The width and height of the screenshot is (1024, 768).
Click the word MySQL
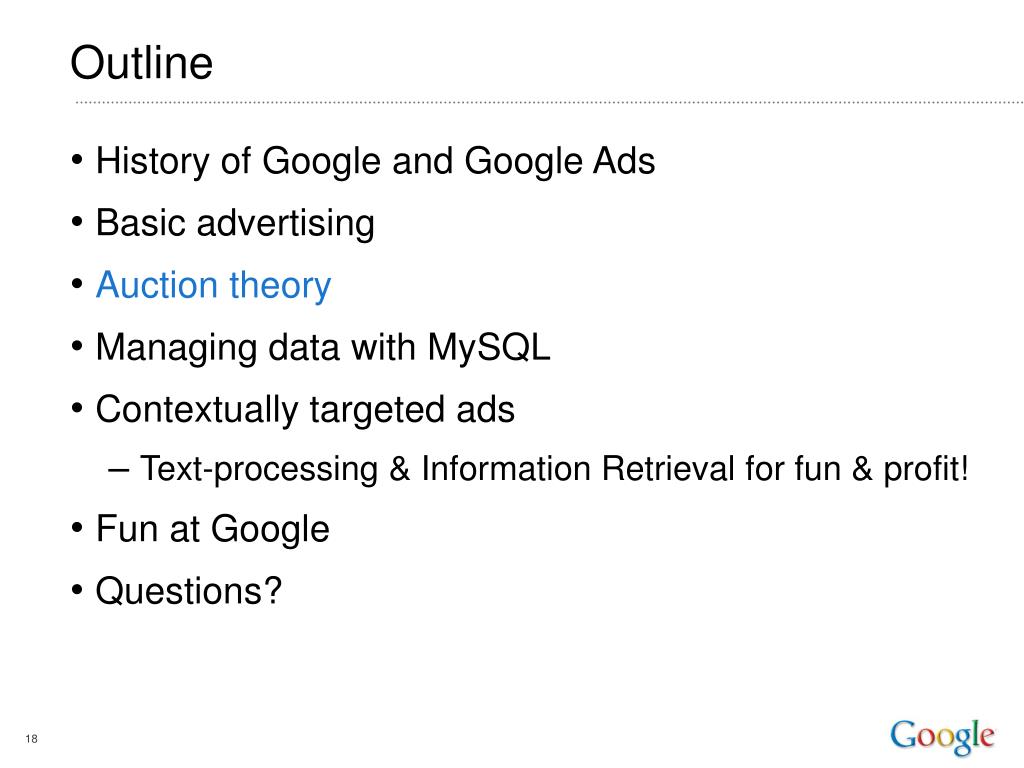tap(488, 347)
